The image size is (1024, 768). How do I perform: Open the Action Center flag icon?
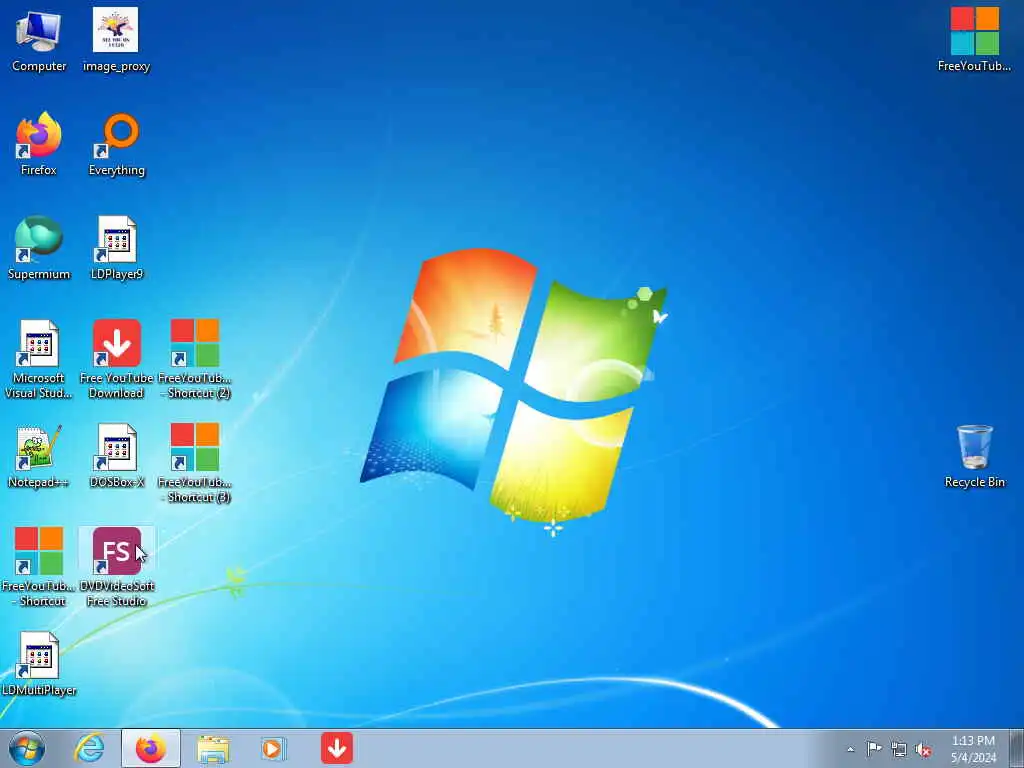pos(874,749)
